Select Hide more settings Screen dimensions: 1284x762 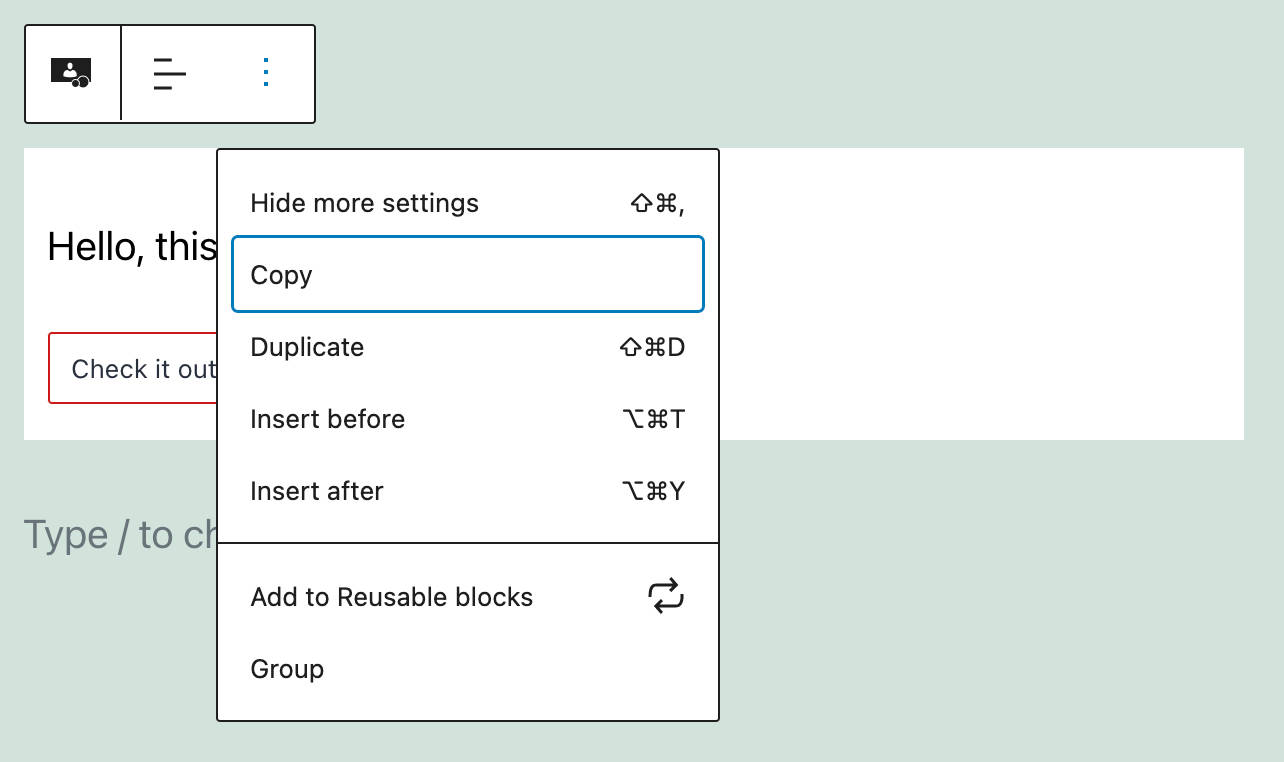[364, 203]
